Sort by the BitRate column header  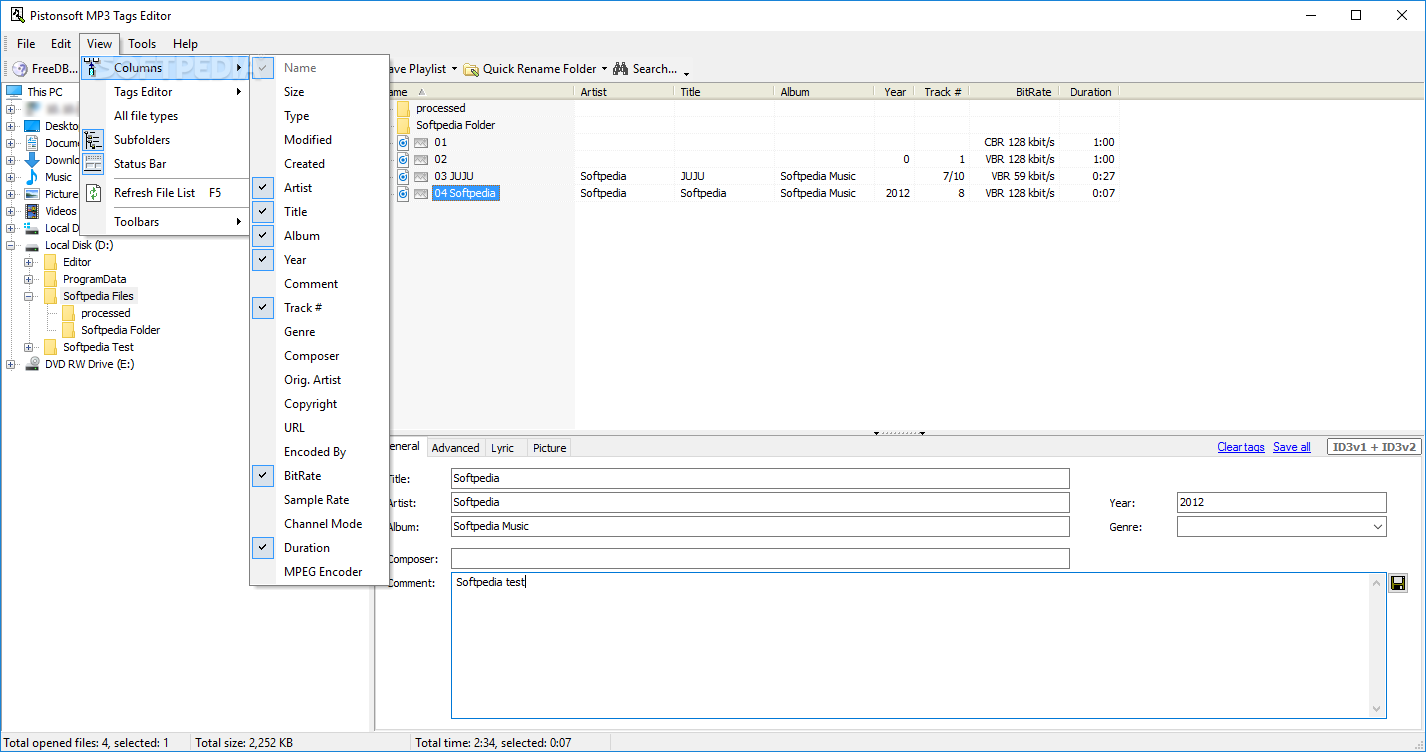click(x=1014, y=92)
